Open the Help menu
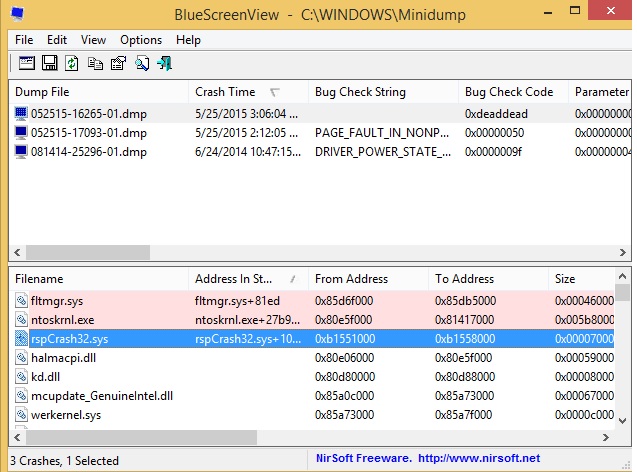Screen dimensions: 637x472 [x=188, y=40]
